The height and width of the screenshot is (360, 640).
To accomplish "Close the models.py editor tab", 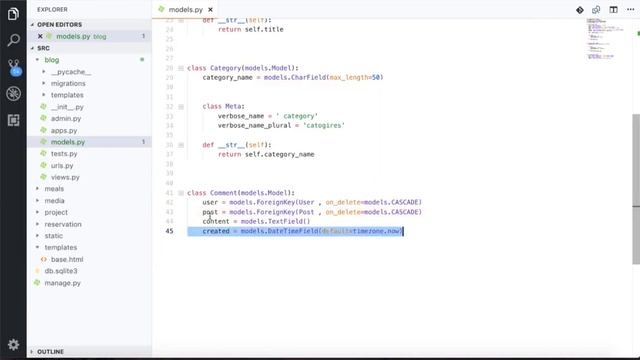I will click(x=210, y=9).
